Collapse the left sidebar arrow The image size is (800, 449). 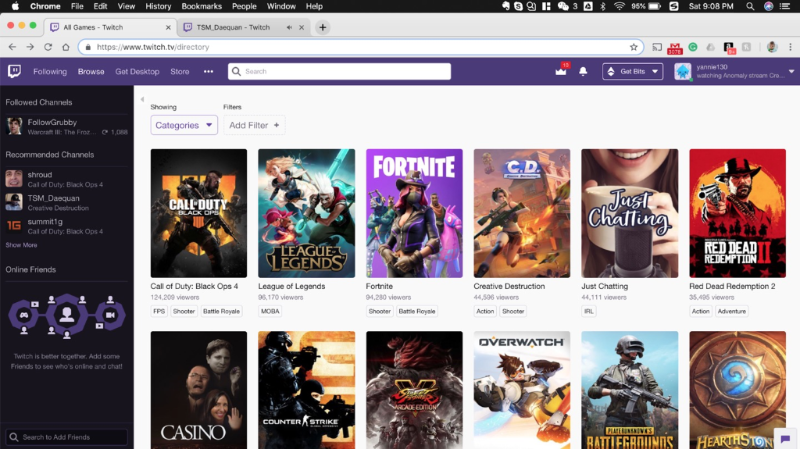(142, 99)
